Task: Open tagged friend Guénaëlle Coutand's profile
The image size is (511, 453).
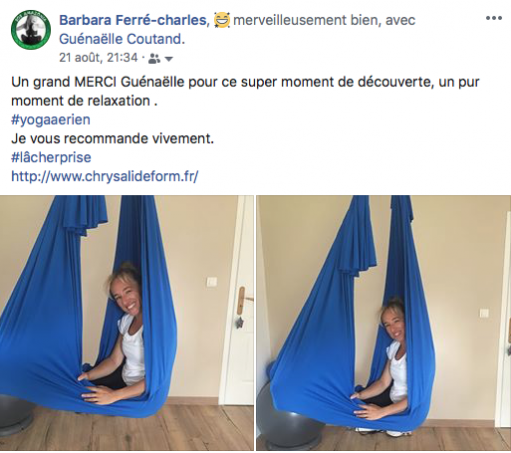Action: [x=122, y=39]
